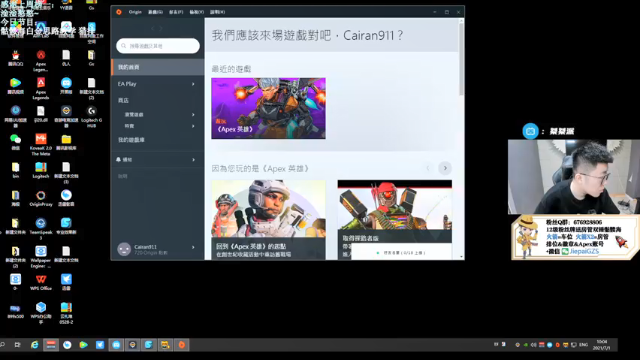Screen dimensions: 640x360
Task: Expand the 瀏覽遊戲 submenu chevron
Action: 193,115
